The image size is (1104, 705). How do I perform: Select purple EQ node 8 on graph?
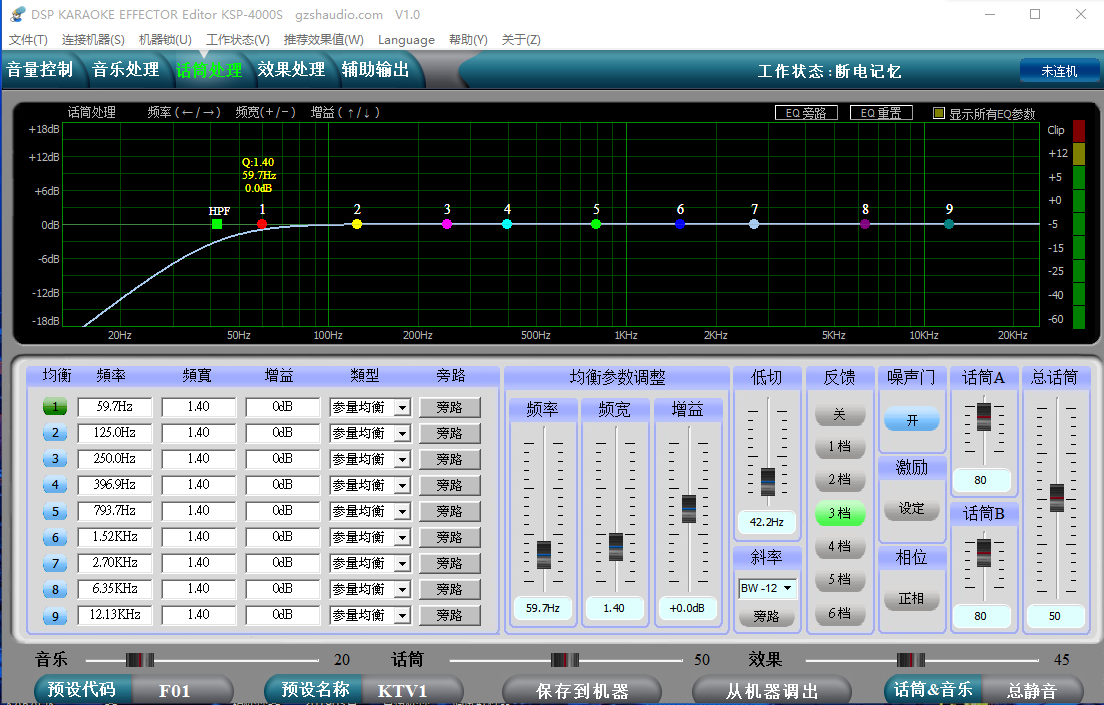865,224
